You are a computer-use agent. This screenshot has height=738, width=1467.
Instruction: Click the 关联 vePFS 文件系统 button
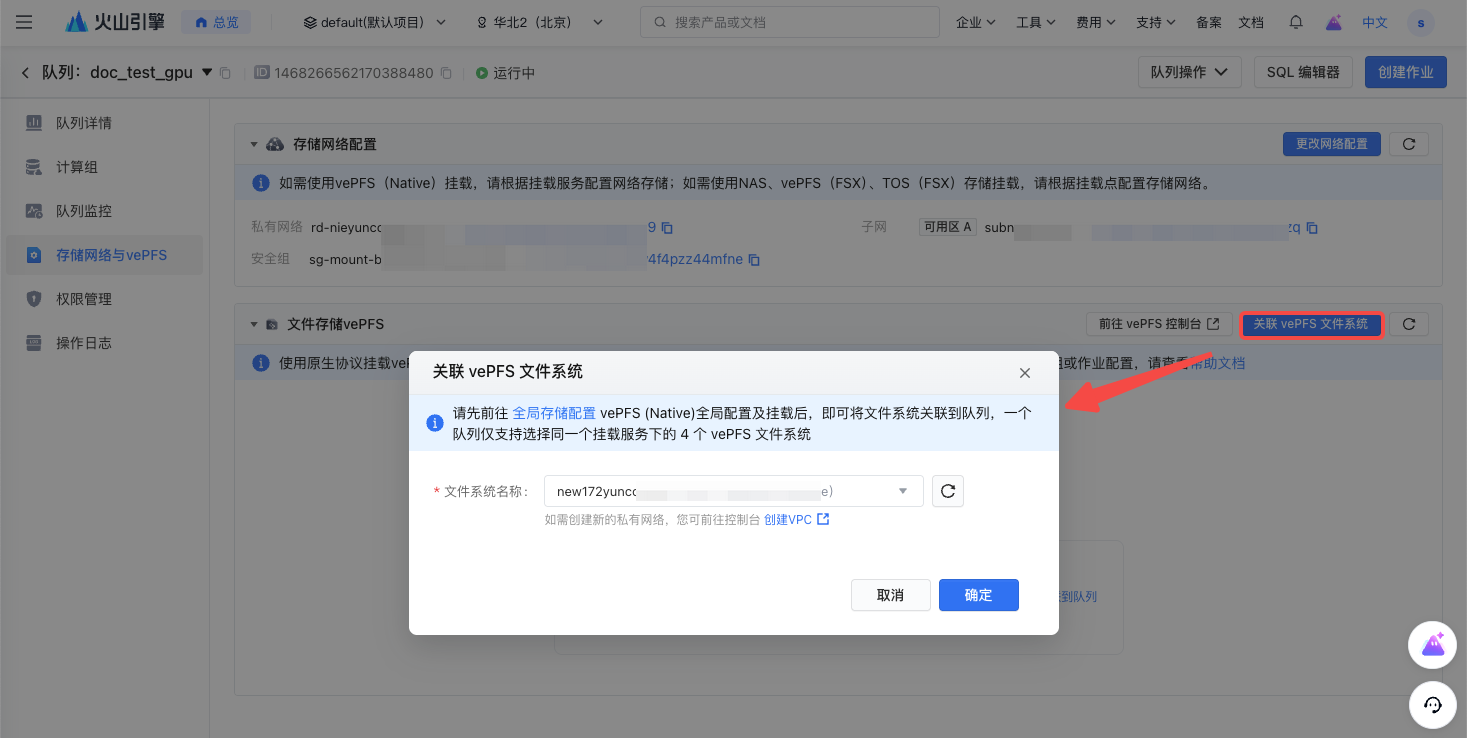[x=1311, y=324]
